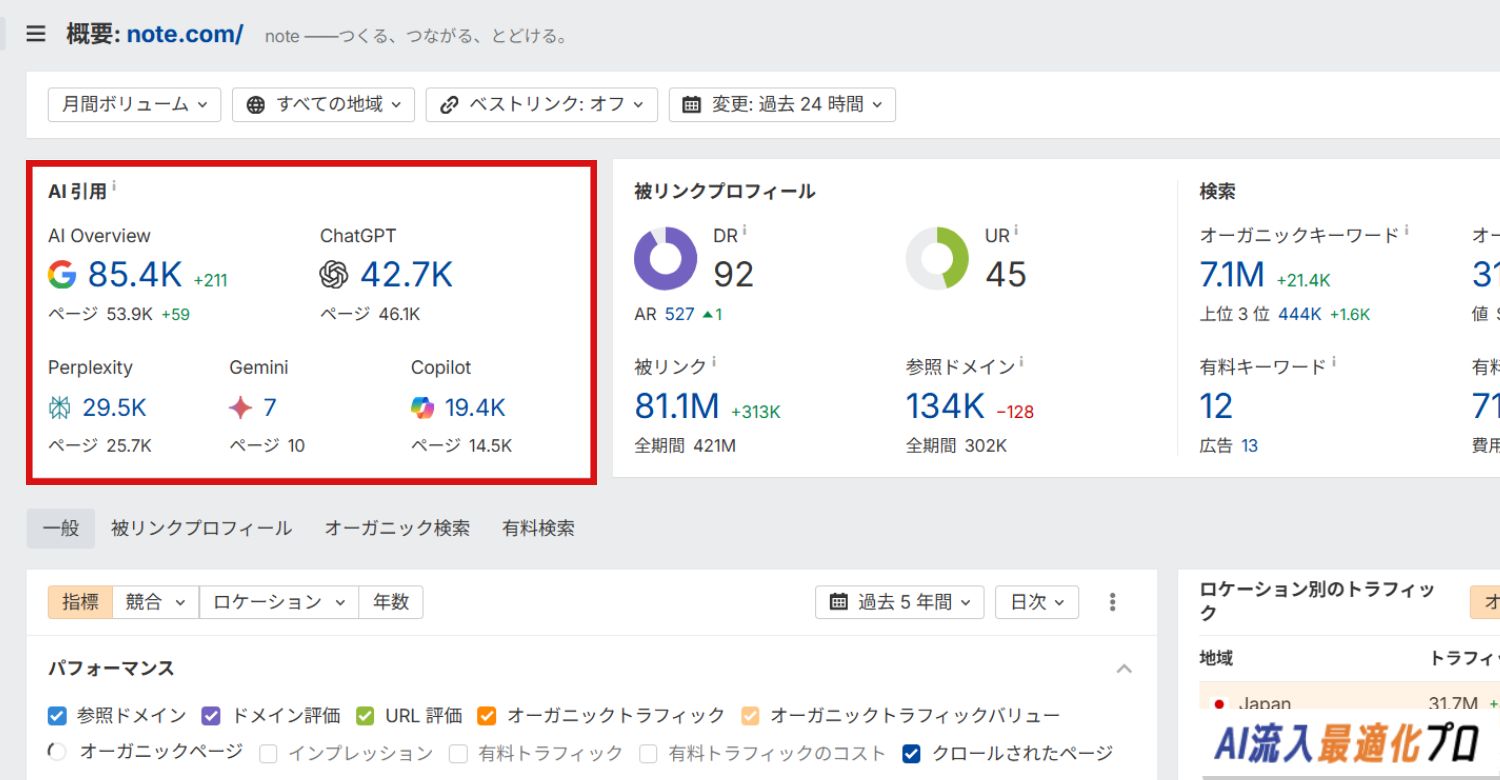This screenshot has height=780, width=1500.
Task: Enable the インプレッション checkbox
Action: coord(267,753)
